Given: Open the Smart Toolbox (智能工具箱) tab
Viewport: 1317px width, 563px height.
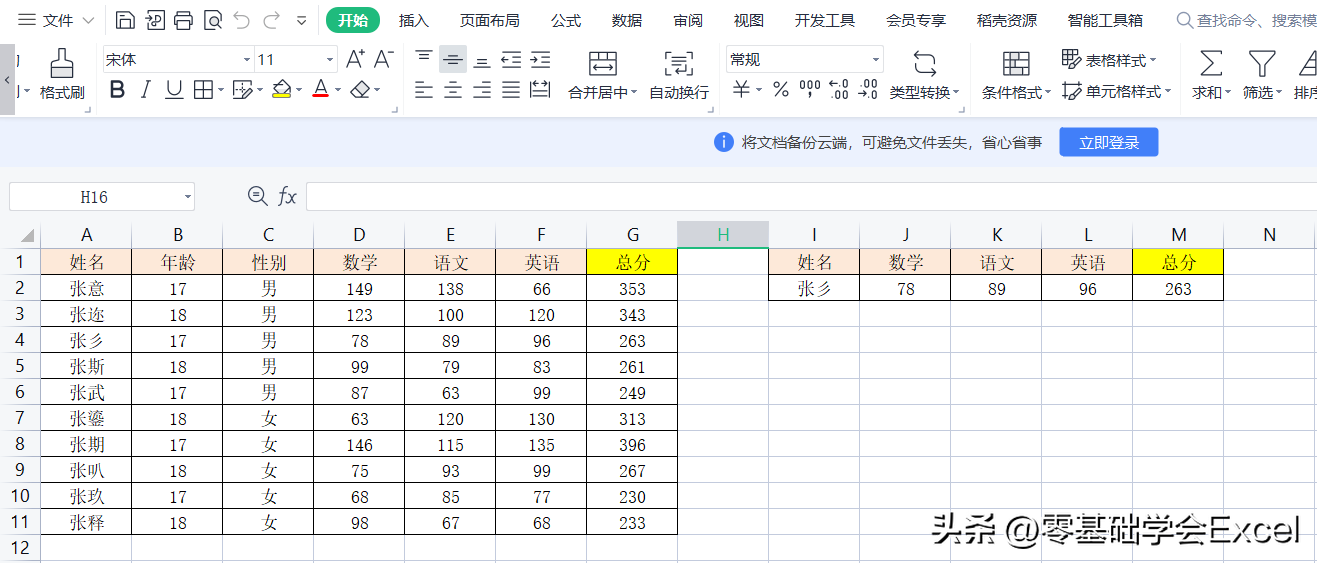Looking at the screenshot, I should 1105,20.
